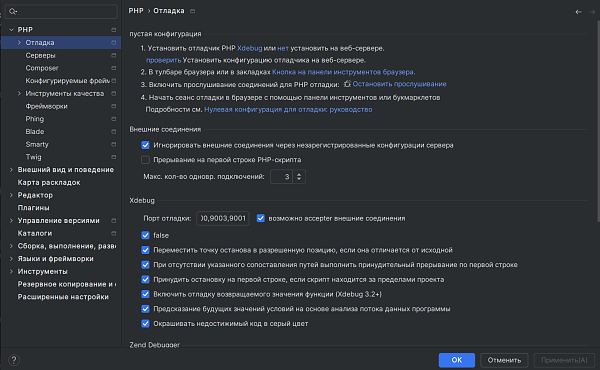Expand the Инструменты chevron
This screenshot has width=600, height=370.
[11, 272]
